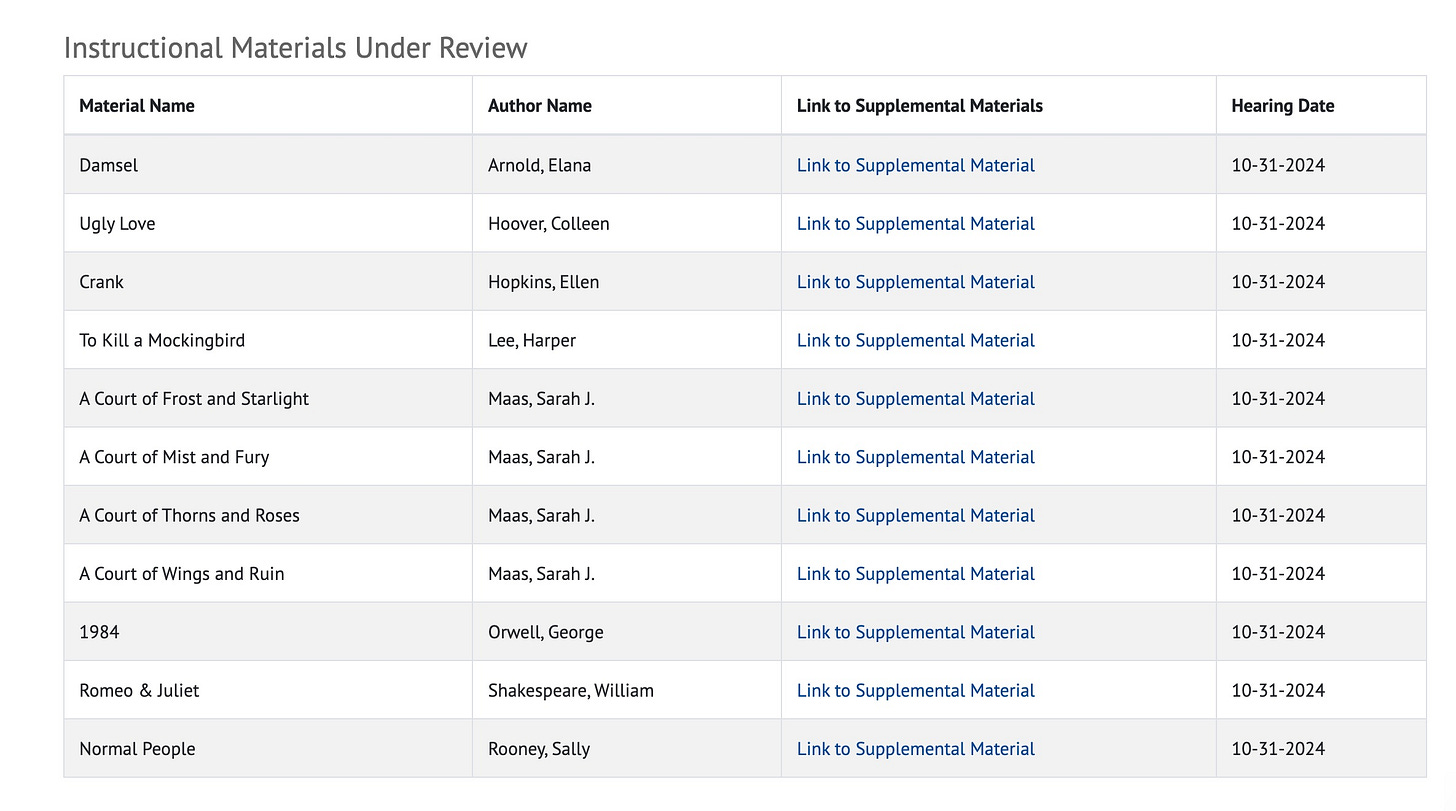Click author Orwell, George
Viewport: 1456px width, 811px height.
pyautogui.click(x=545, y=632)
